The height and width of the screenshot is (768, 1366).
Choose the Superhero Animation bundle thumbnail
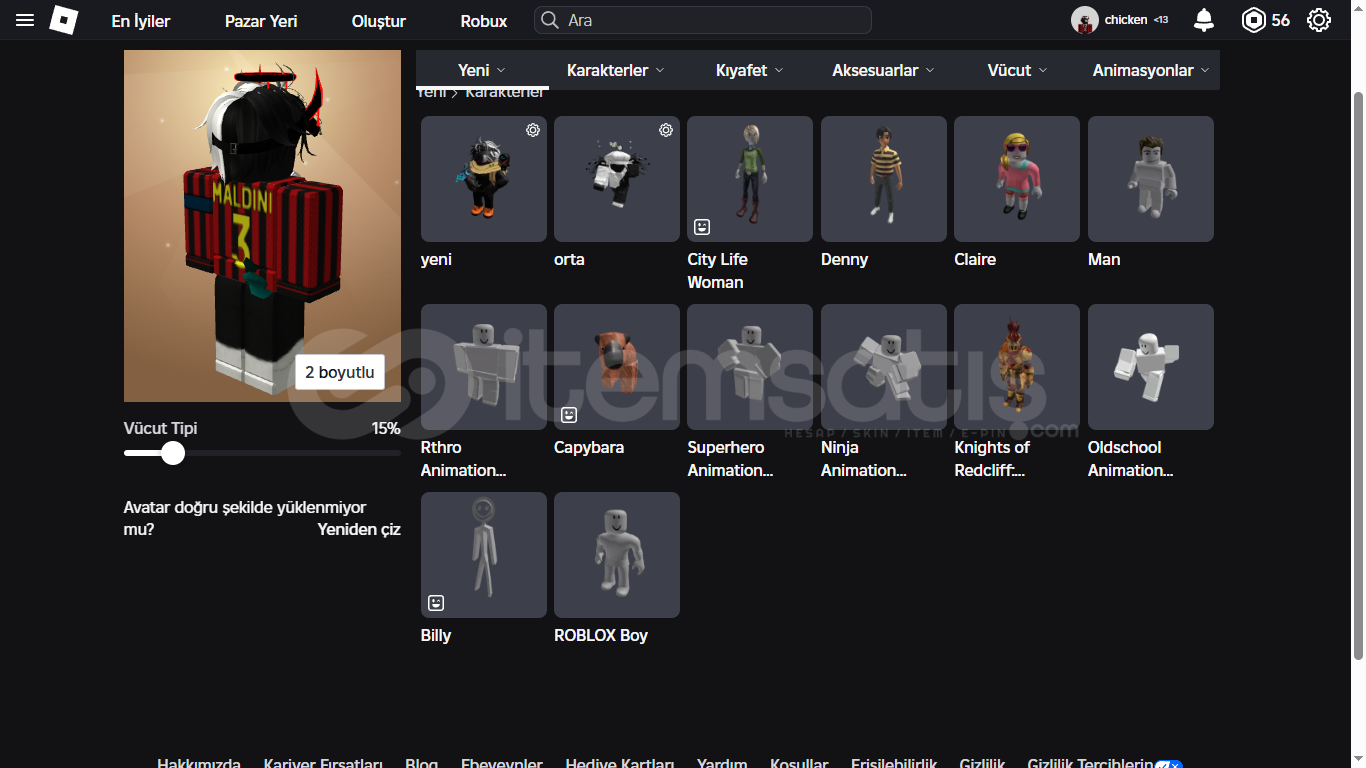tap(750, 367)
